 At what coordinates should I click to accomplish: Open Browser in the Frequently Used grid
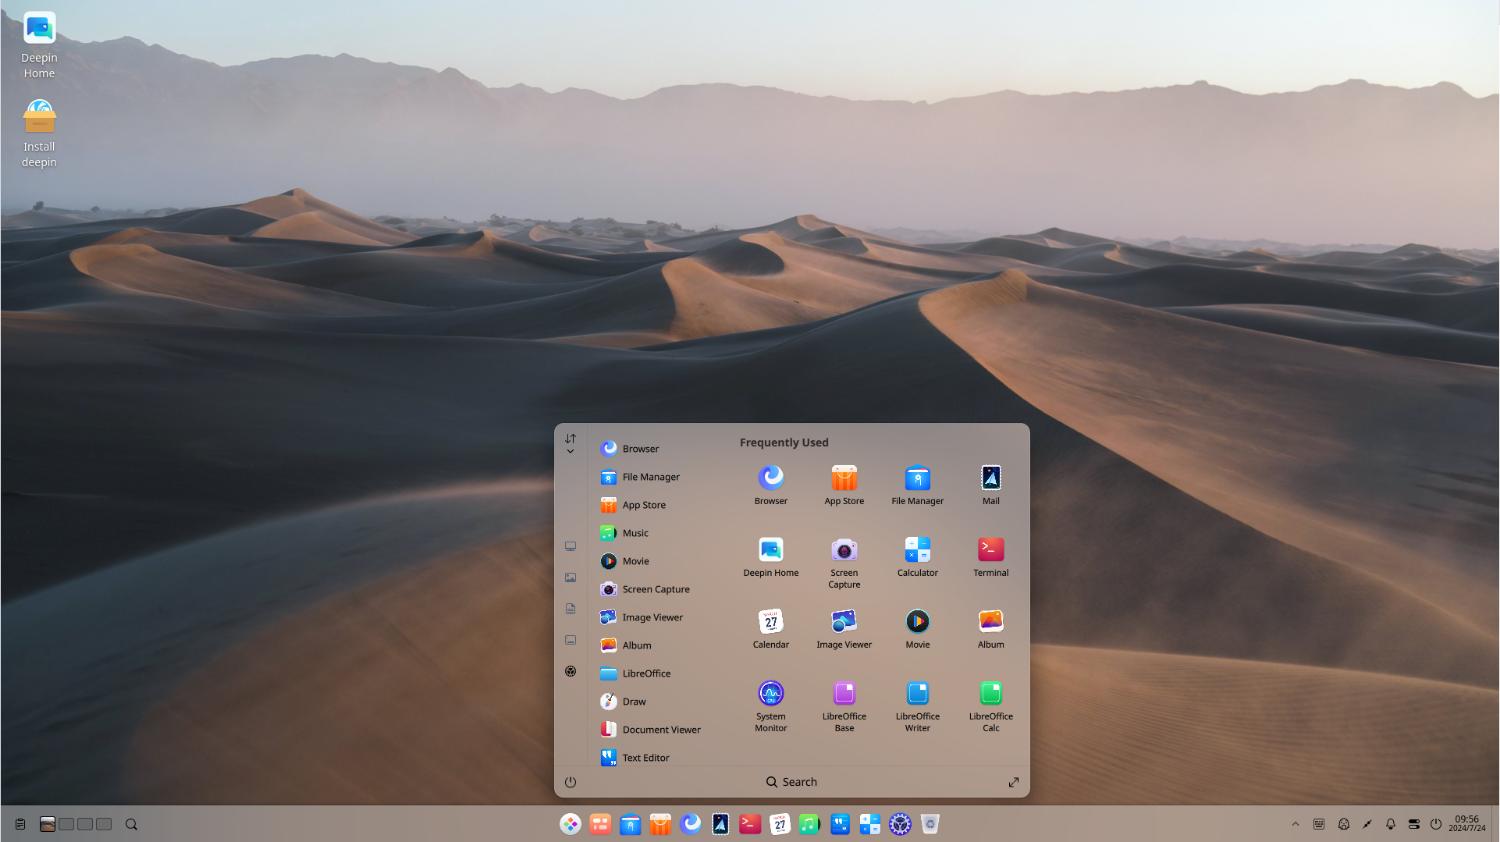click(x=770, y=485)
